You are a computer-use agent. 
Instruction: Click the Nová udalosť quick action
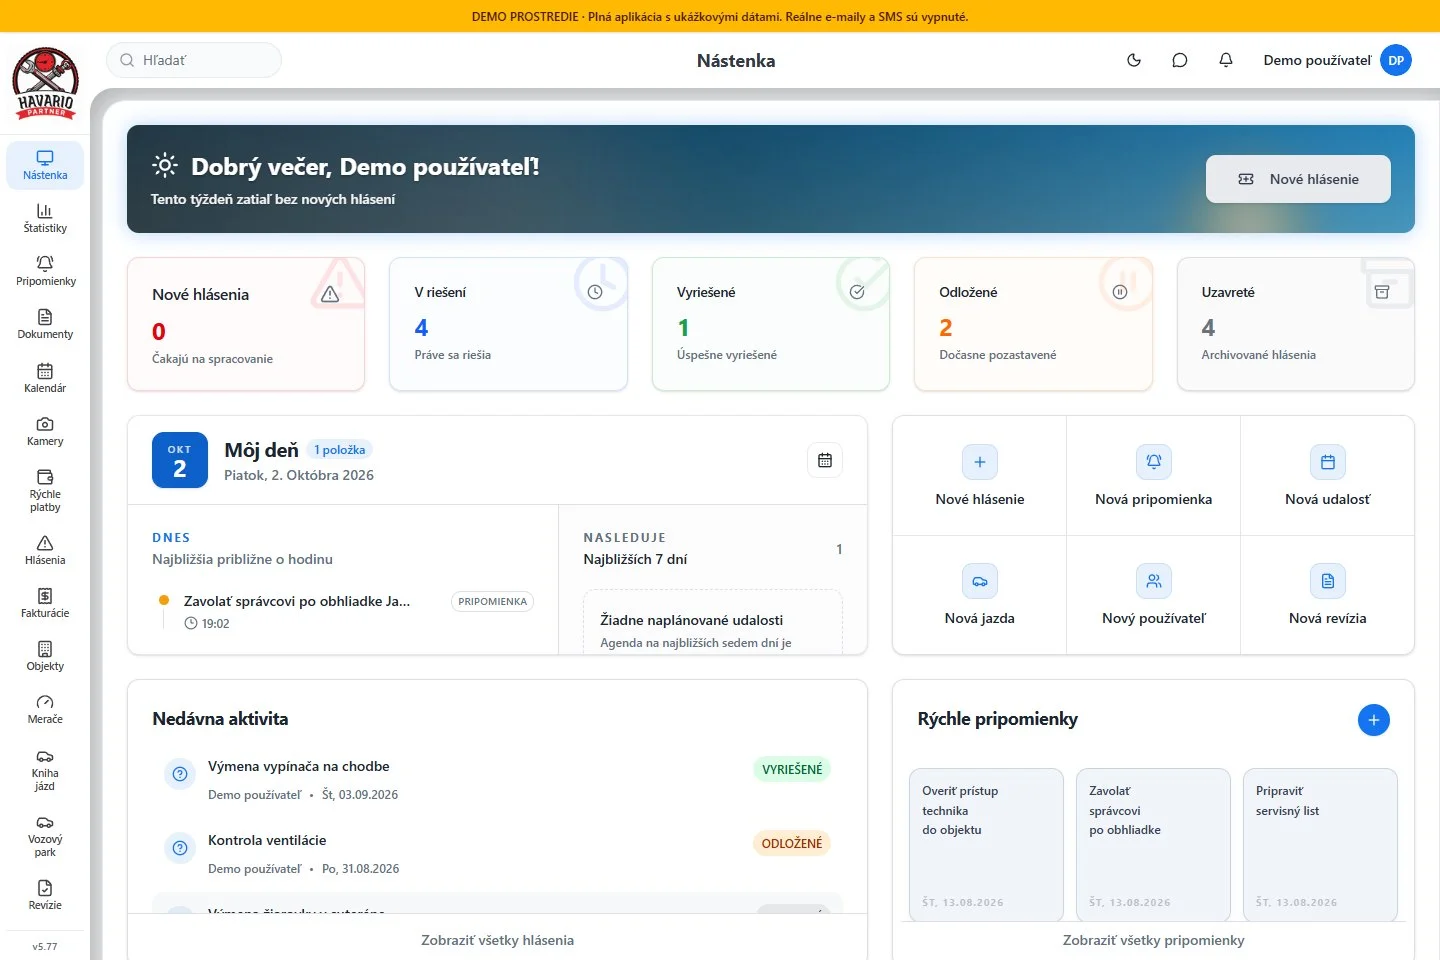(1328, 476)
